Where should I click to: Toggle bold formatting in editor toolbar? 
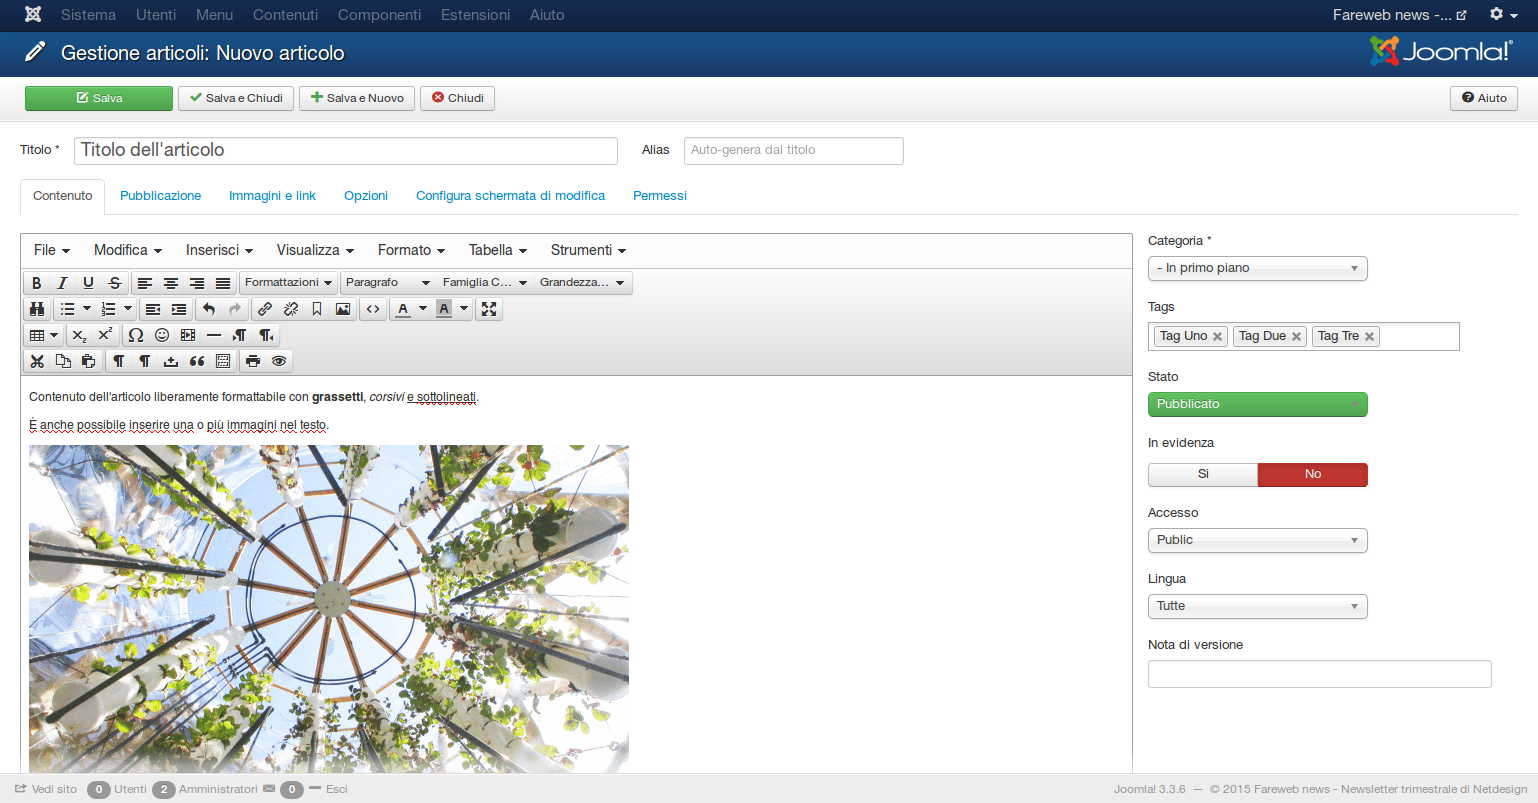37,283
